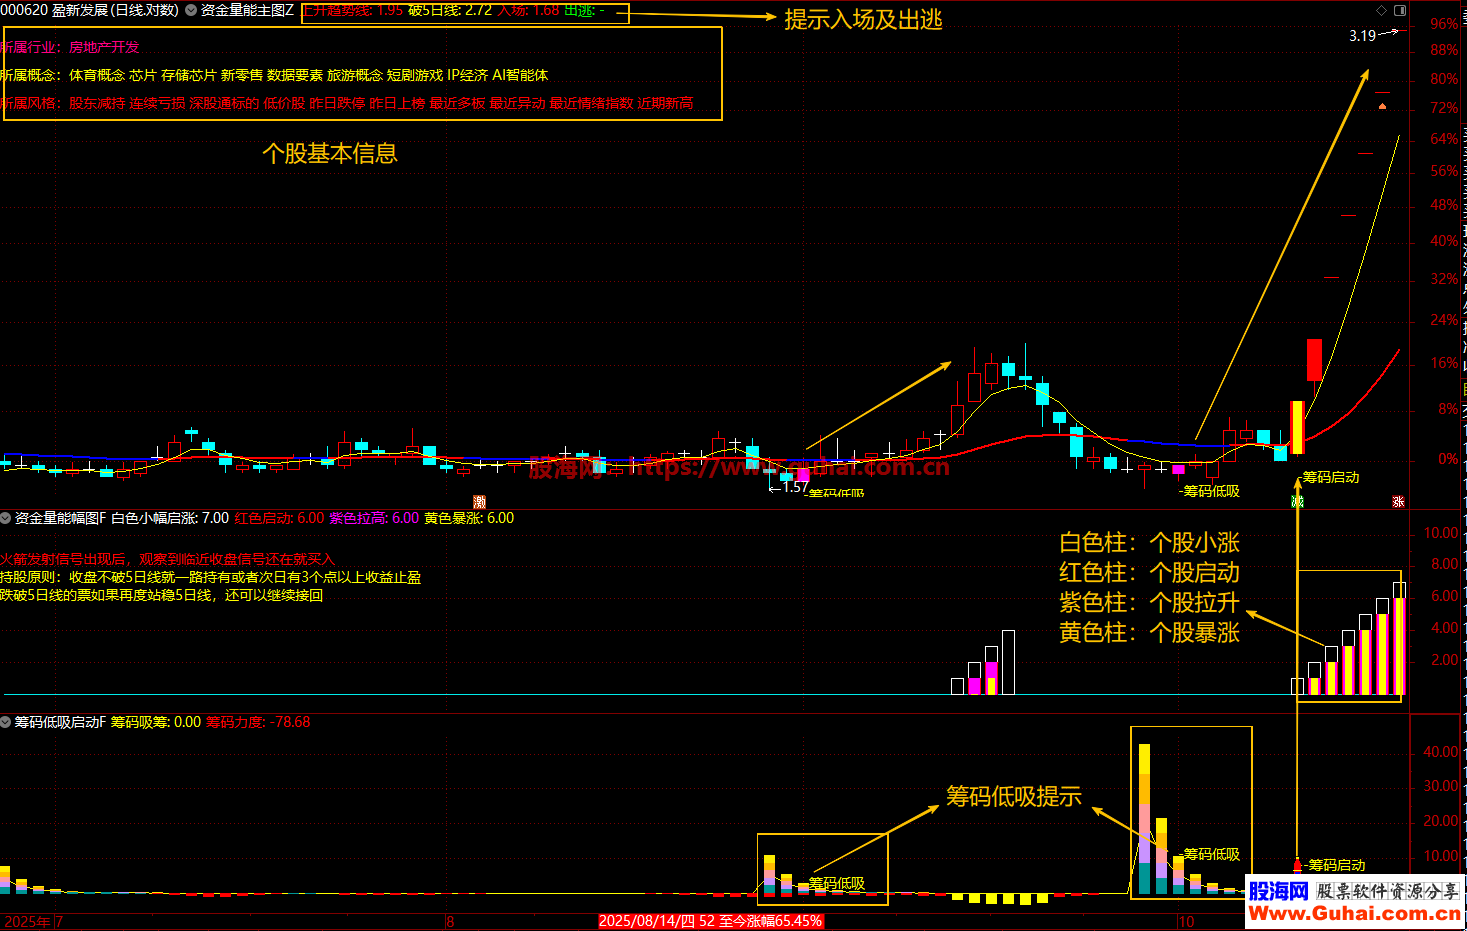The image size is (1467, 931).
Task: Click the green 激 marker under 筹码启动 label
Action: pyautogui.click(x=1297, y=501)
